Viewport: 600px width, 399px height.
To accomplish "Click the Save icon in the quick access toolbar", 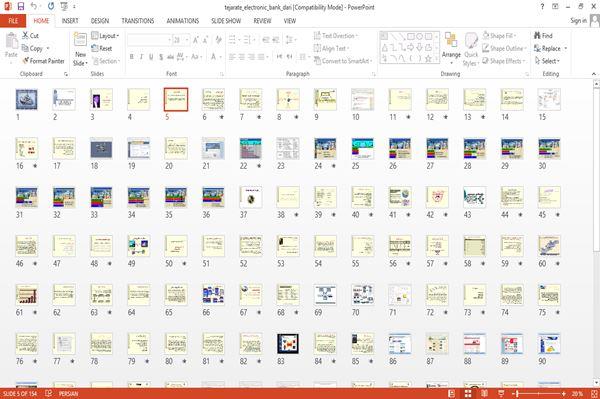I will (21, 7).
